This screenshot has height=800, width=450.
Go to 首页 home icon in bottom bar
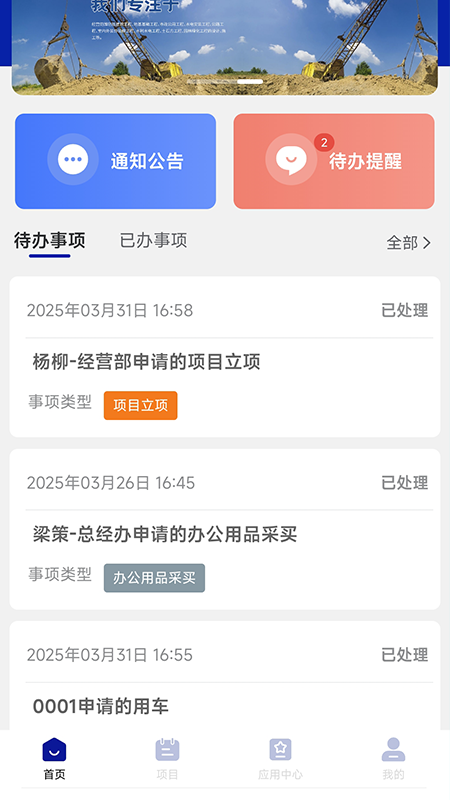54,749
